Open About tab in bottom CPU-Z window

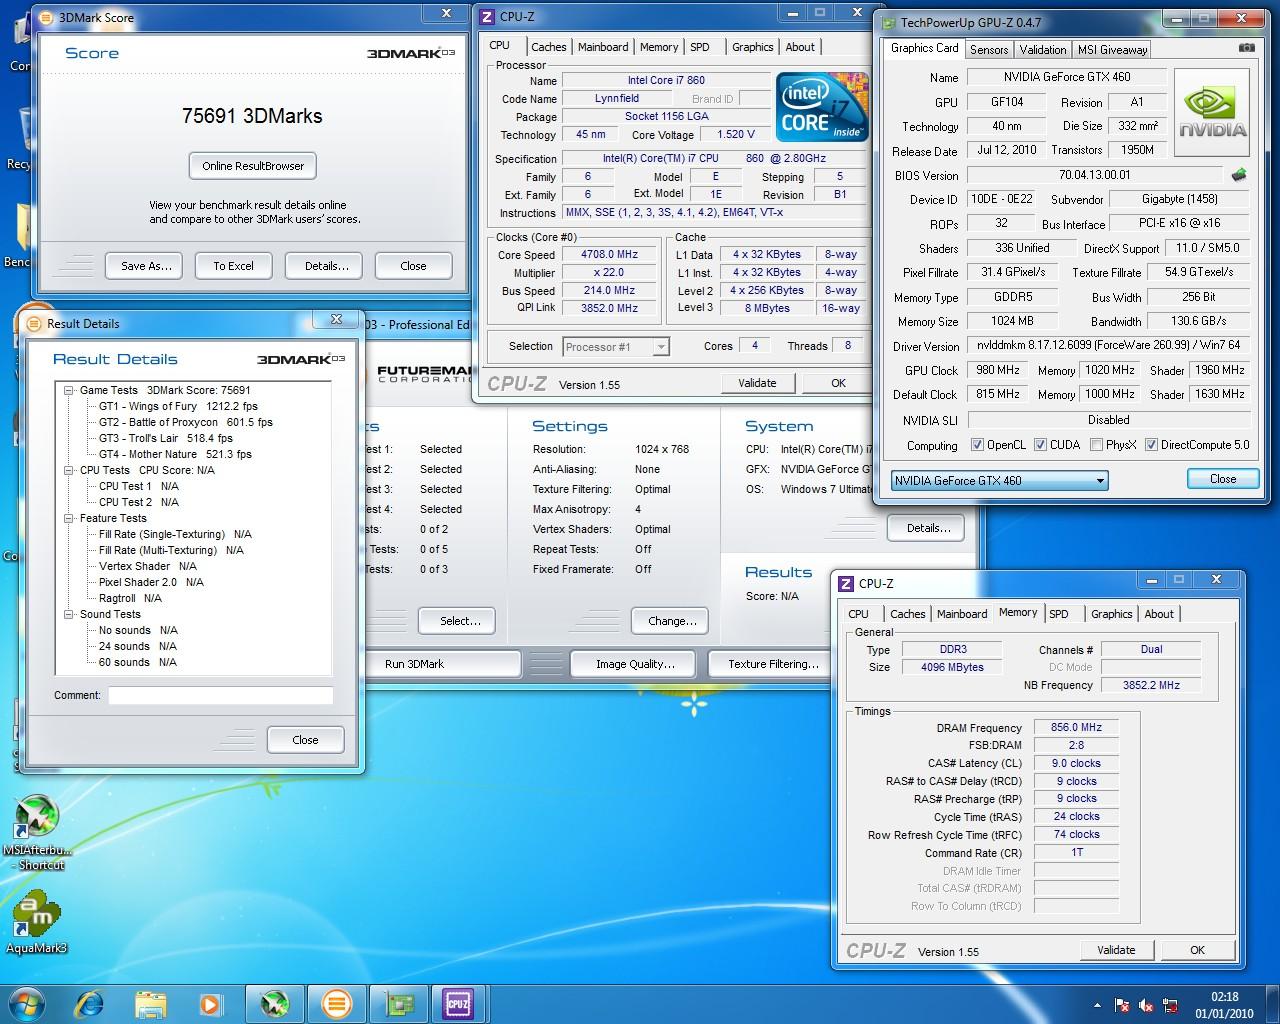tap(1159, 614)
